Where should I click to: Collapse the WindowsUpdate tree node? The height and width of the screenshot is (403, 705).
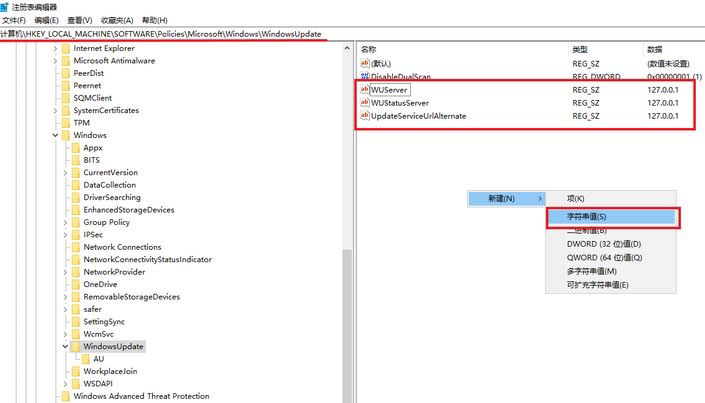(65, 346)
